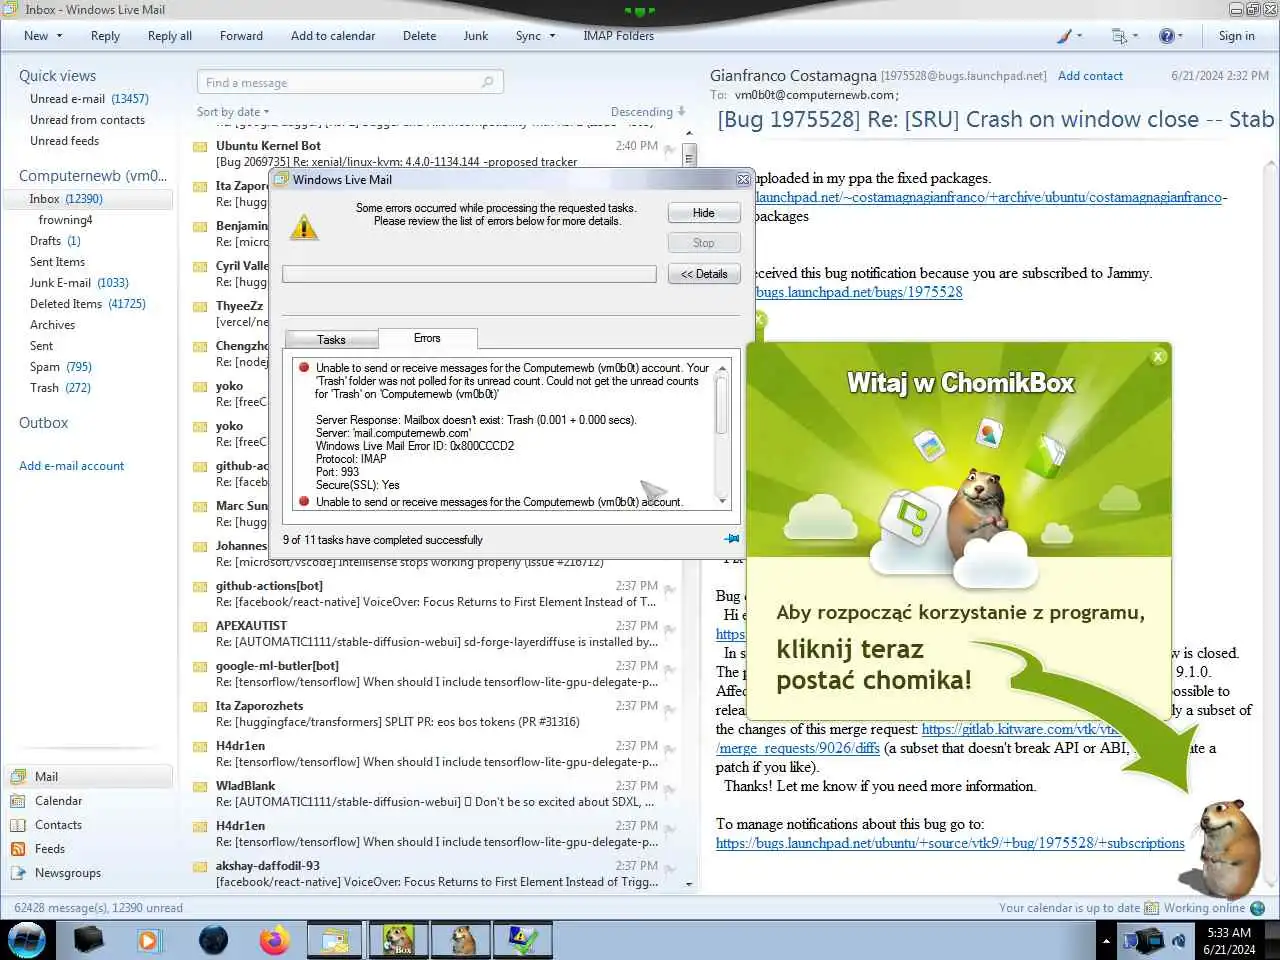Viewport: 1280px width, 960px height.
Task: Open IMAP Folders from toolbar
Action: pos(619,36)
